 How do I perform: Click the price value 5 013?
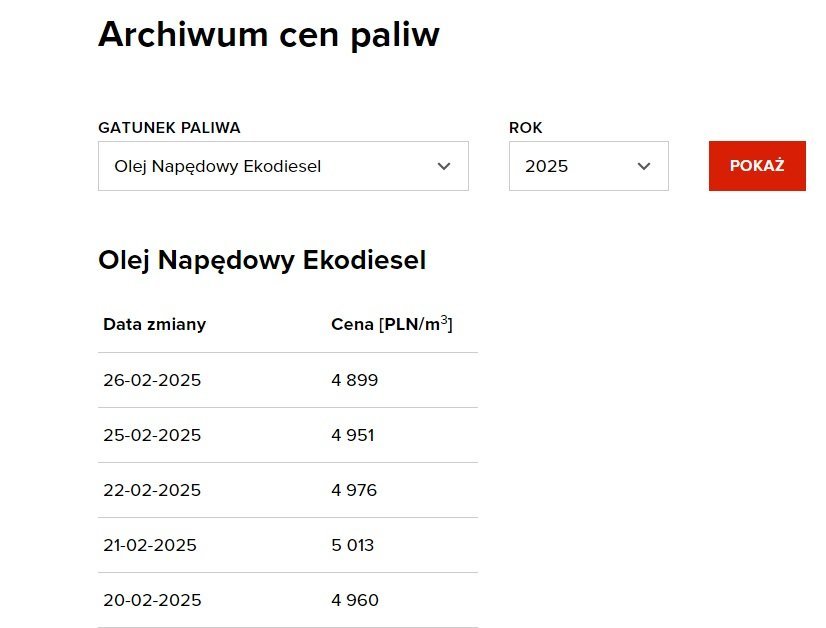(354, 545)
